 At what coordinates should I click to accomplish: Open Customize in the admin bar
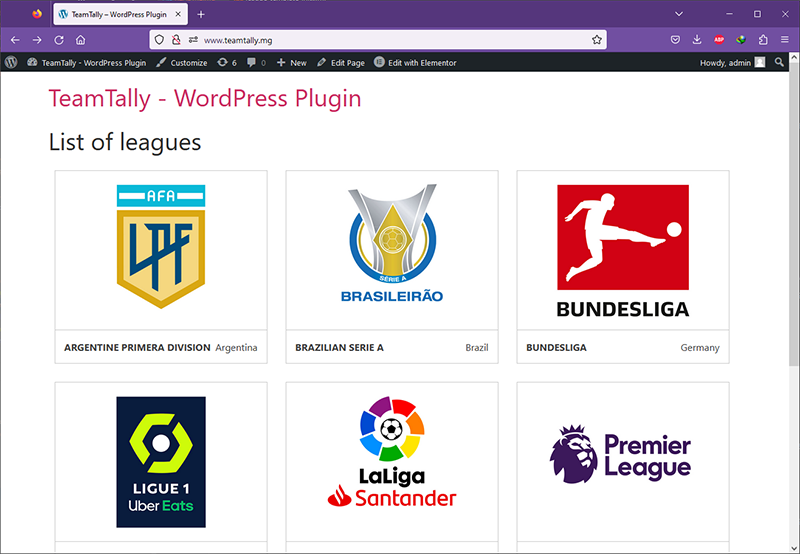[182, 63]
